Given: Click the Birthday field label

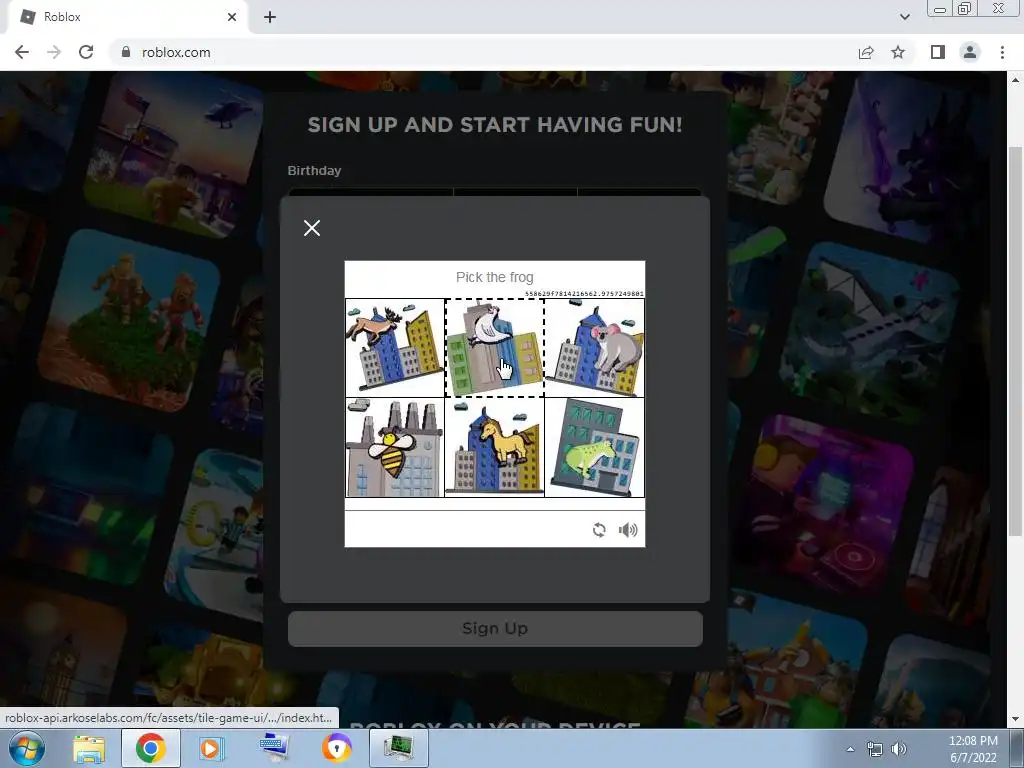Looking at the screenshot, I should [314, 170].
